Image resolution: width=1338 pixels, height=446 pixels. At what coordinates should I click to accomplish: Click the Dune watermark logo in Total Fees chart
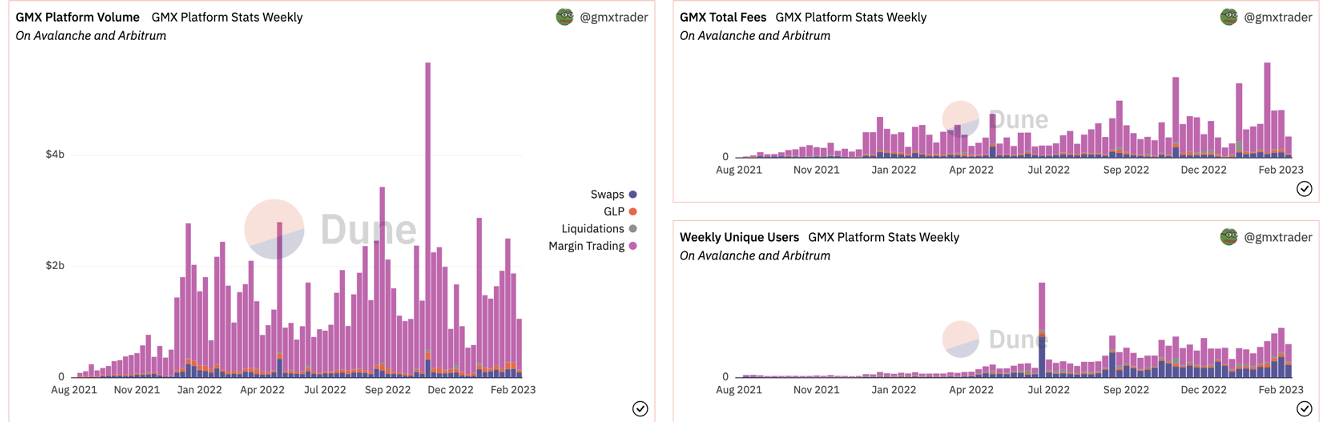click(x=995, y=120)
